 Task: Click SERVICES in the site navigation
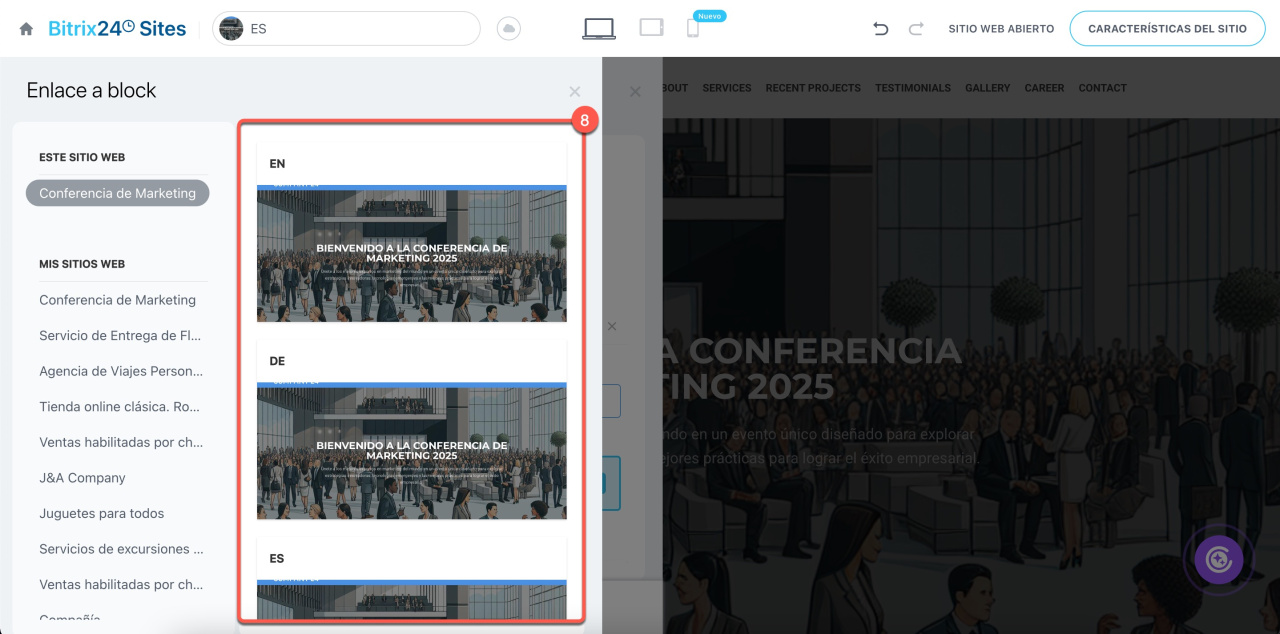click(727, 88)
